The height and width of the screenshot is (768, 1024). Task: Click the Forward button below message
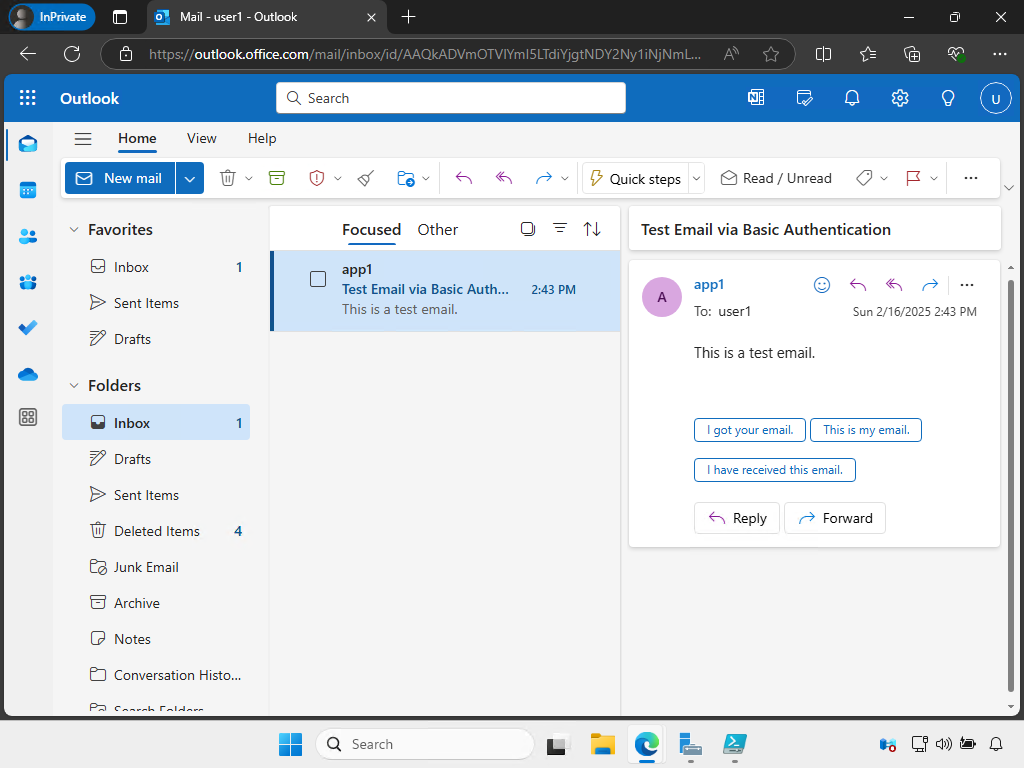[x=835, y=518]
